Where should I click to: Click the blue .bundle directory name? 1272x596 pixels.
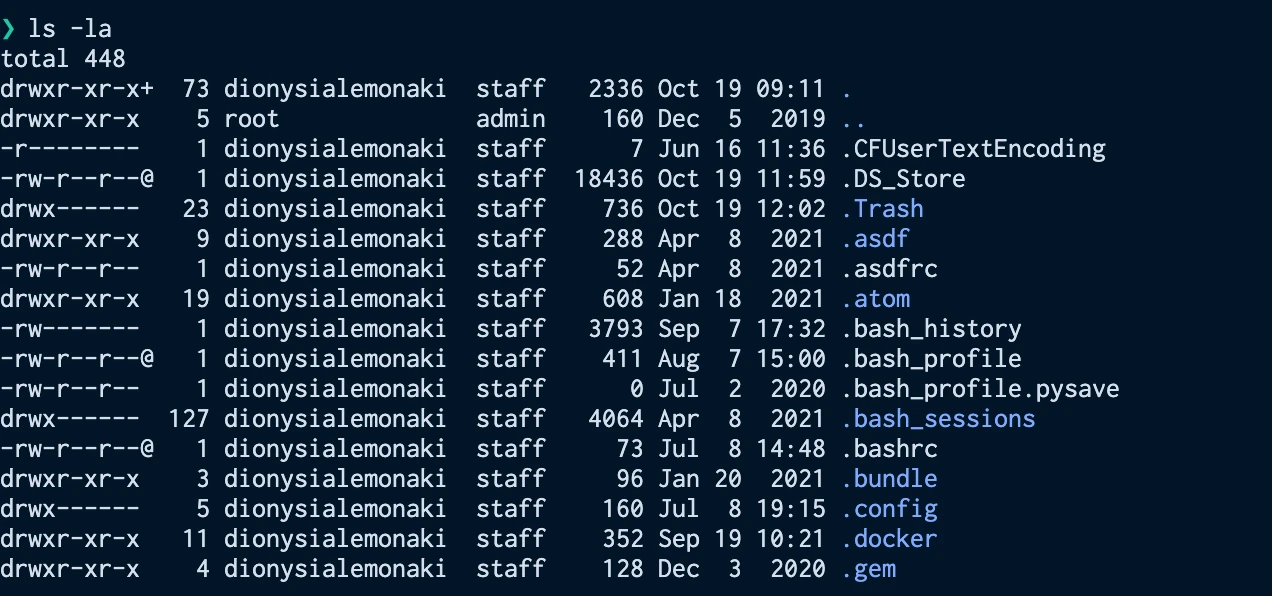[889, 479]
